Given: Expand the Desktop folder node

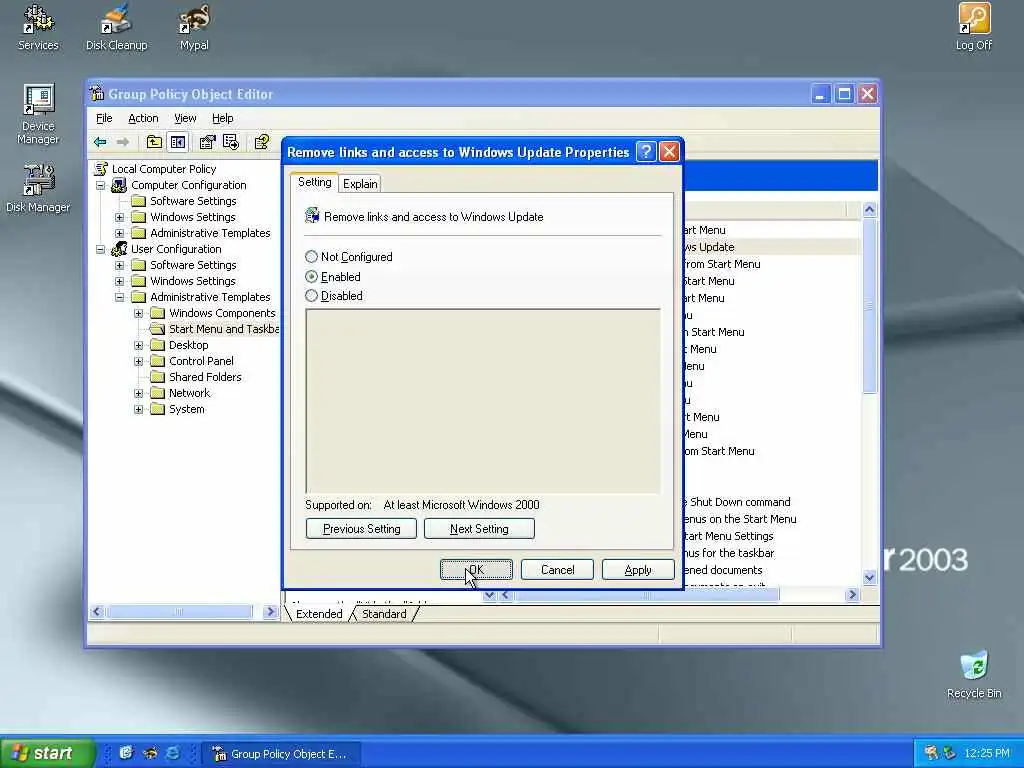Looking at the screenshot, I should click(x=138, y=345).
